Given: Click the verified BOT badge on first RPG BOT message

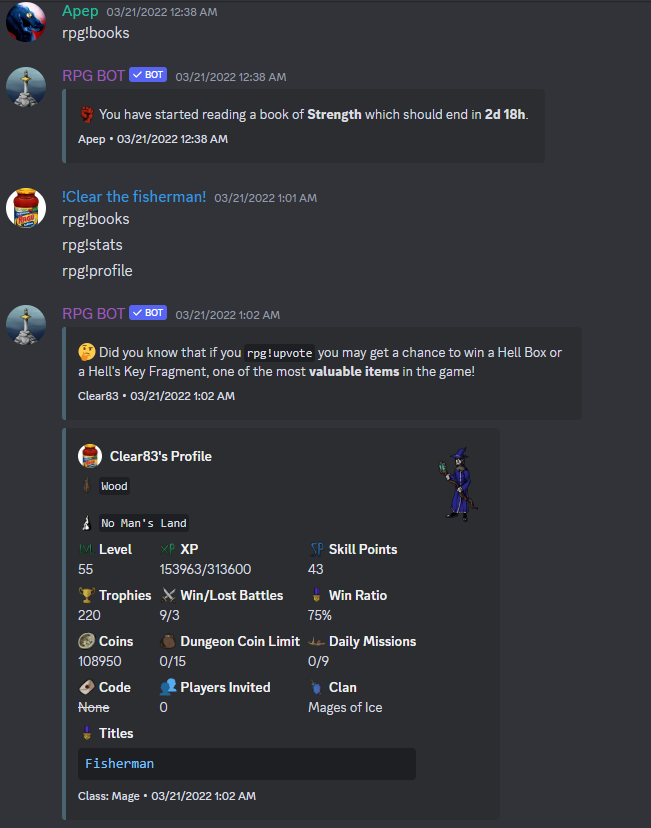Looking at the screenshot, I should click(148, 75).
